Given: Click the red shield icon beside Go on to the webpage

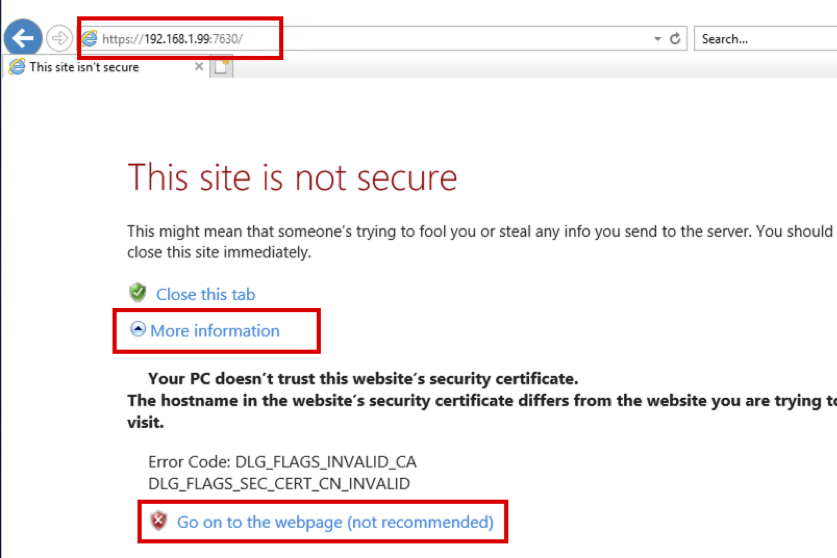Looking at the screenshot, I should click(158, 521).
